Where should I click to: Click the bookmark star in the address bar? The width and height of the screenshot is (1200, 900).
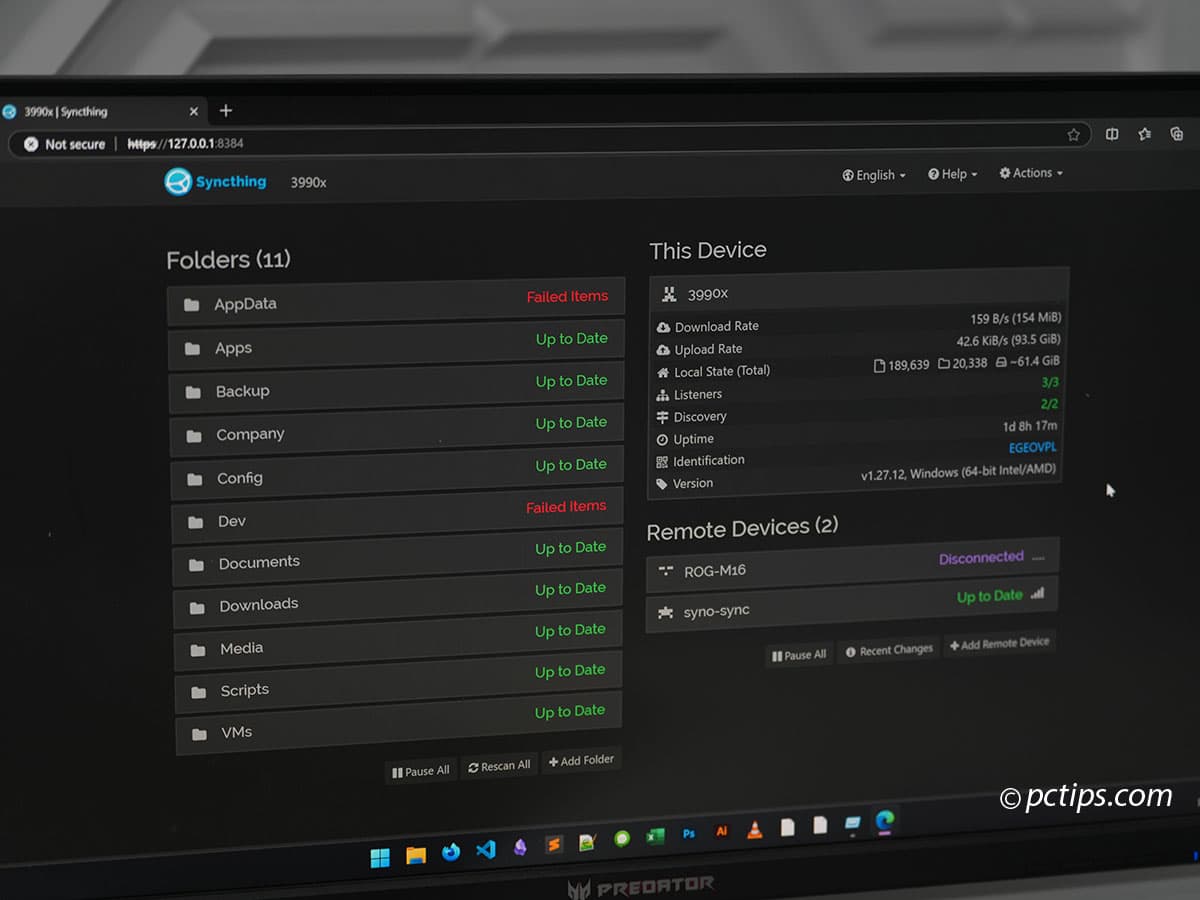point(1073,134)
